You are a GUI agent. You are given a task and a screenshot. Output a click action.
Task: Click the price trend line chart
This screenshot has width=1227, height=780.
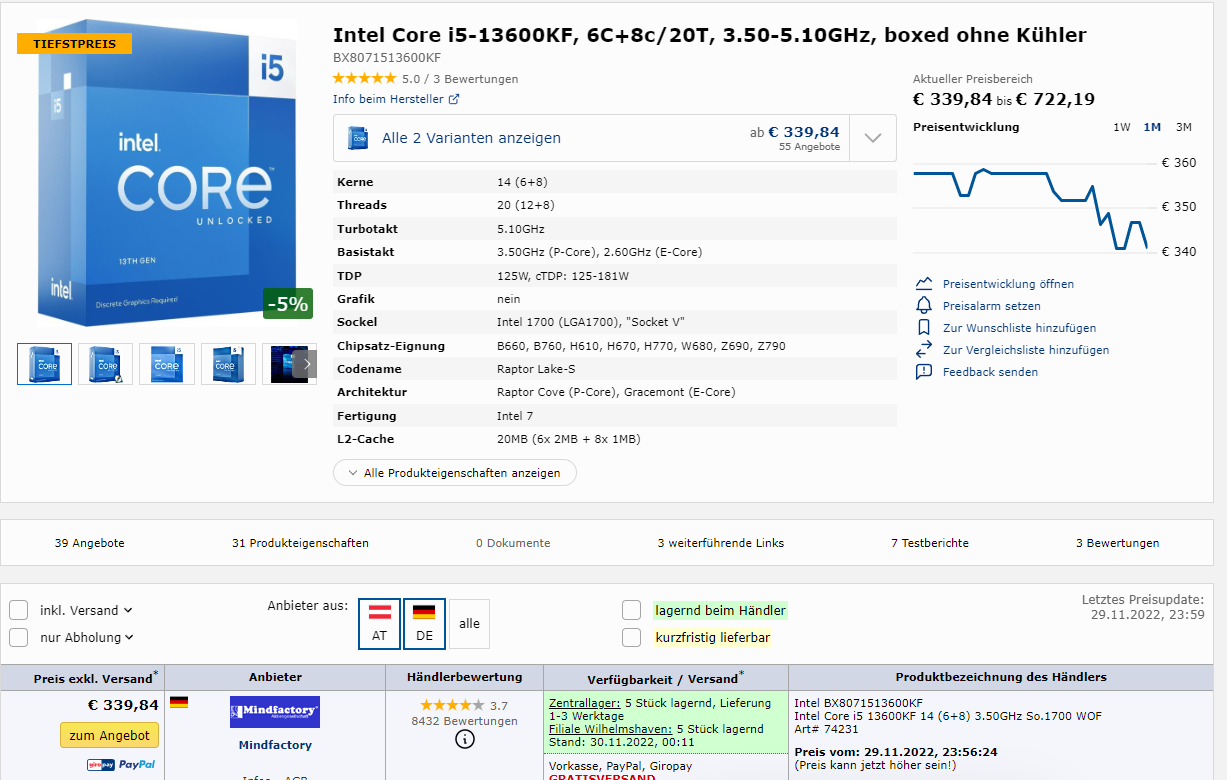1030,208
